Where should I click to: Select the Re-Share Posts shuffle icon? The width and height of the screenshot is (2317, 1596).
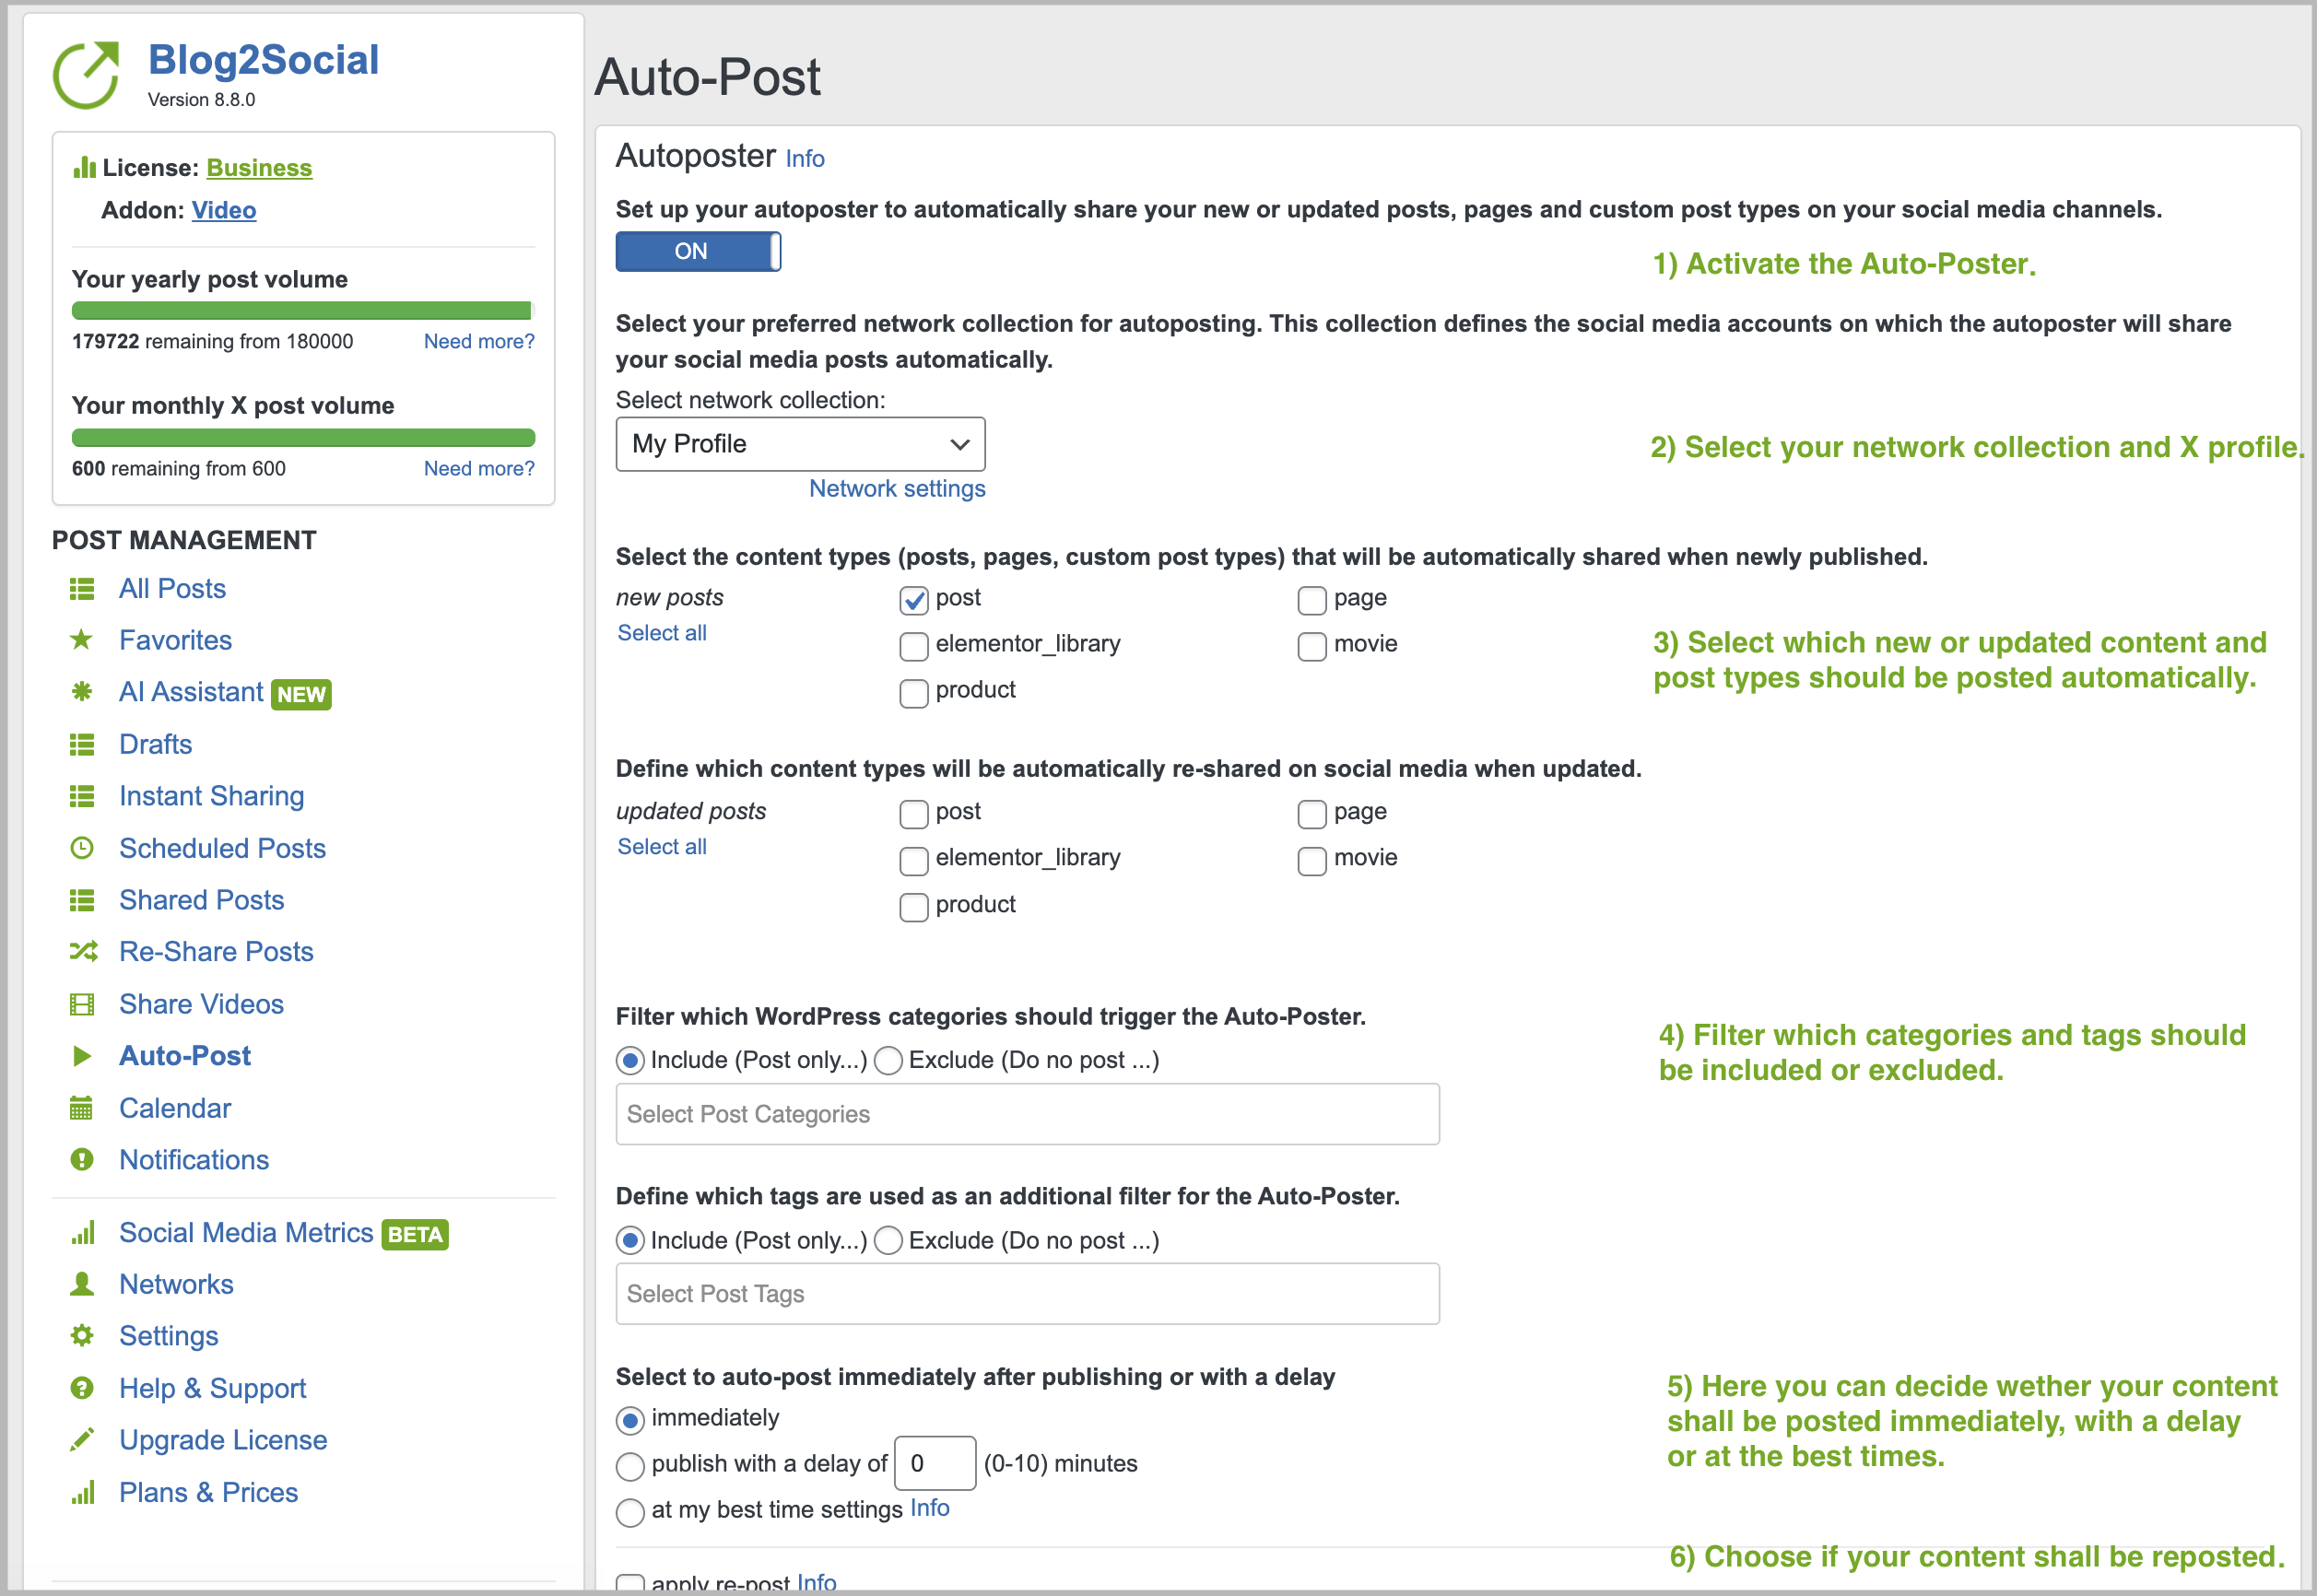point(84,951)
